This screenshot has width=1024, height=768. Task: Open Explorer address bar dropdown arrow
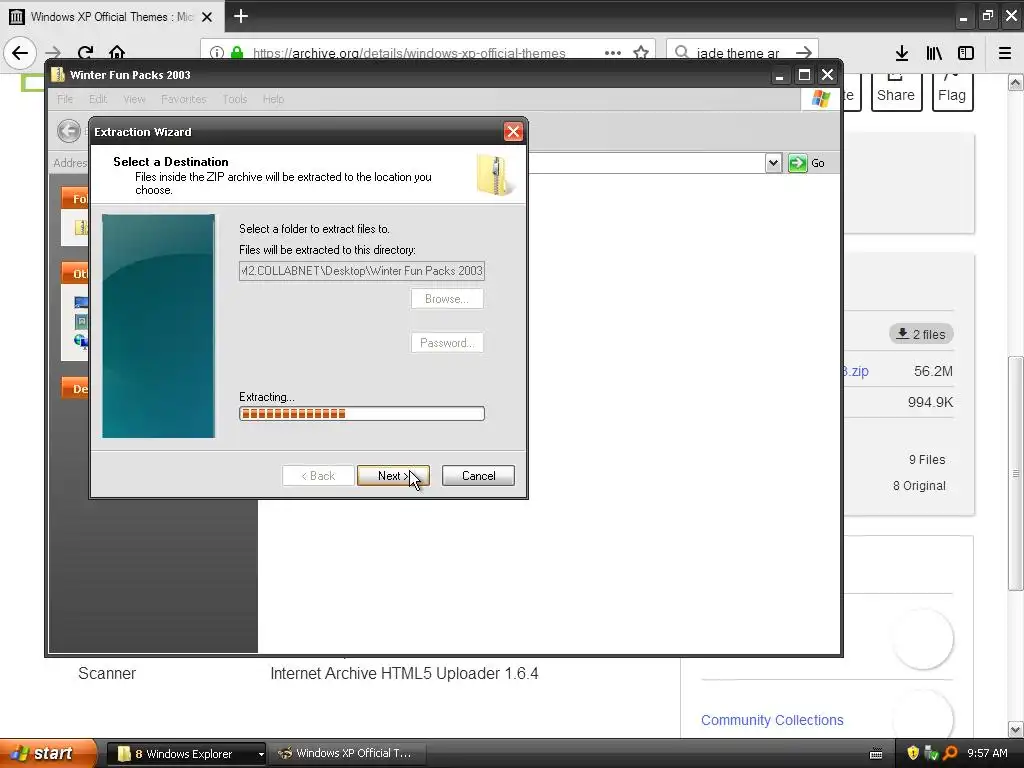pos(773,163)
